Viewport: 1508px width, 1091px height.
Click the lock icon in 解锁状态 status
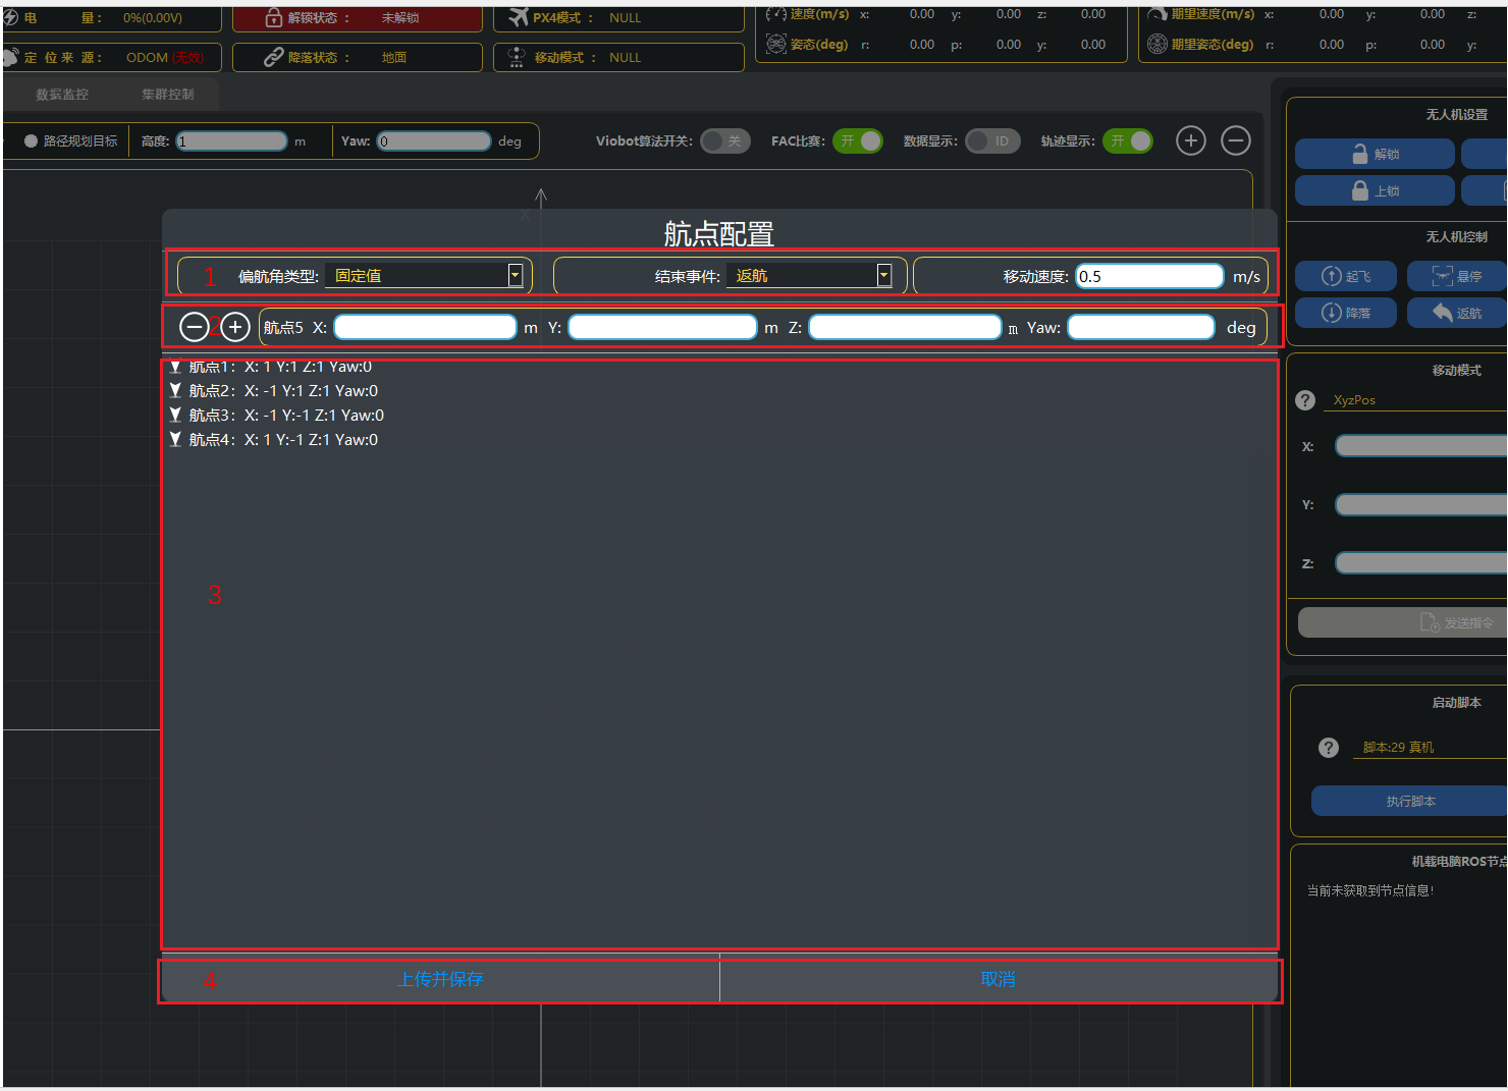tap(273, 18)
